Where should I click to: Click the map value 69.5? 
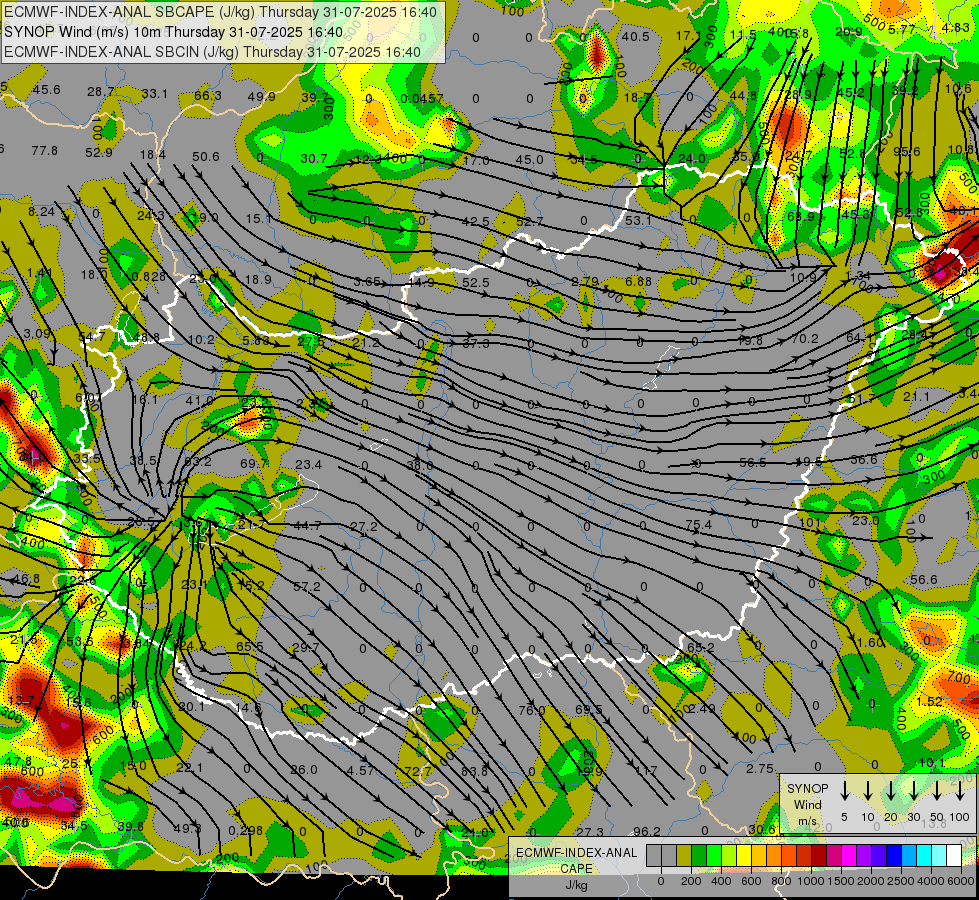click(x=589, y=710)
